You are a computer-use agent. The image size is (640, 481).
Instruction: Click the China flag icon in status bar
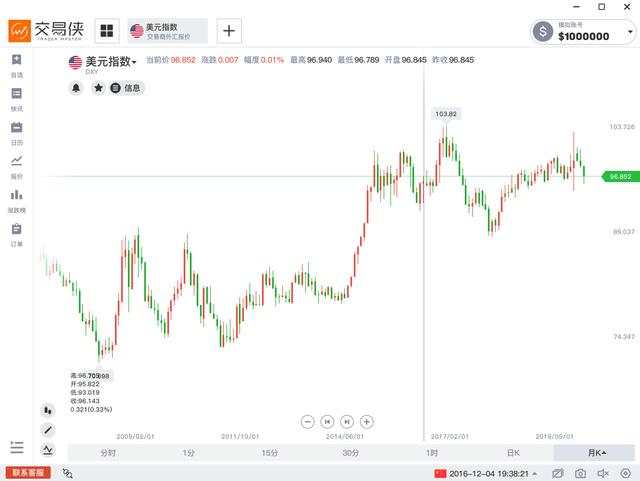[x=440, y=473]
